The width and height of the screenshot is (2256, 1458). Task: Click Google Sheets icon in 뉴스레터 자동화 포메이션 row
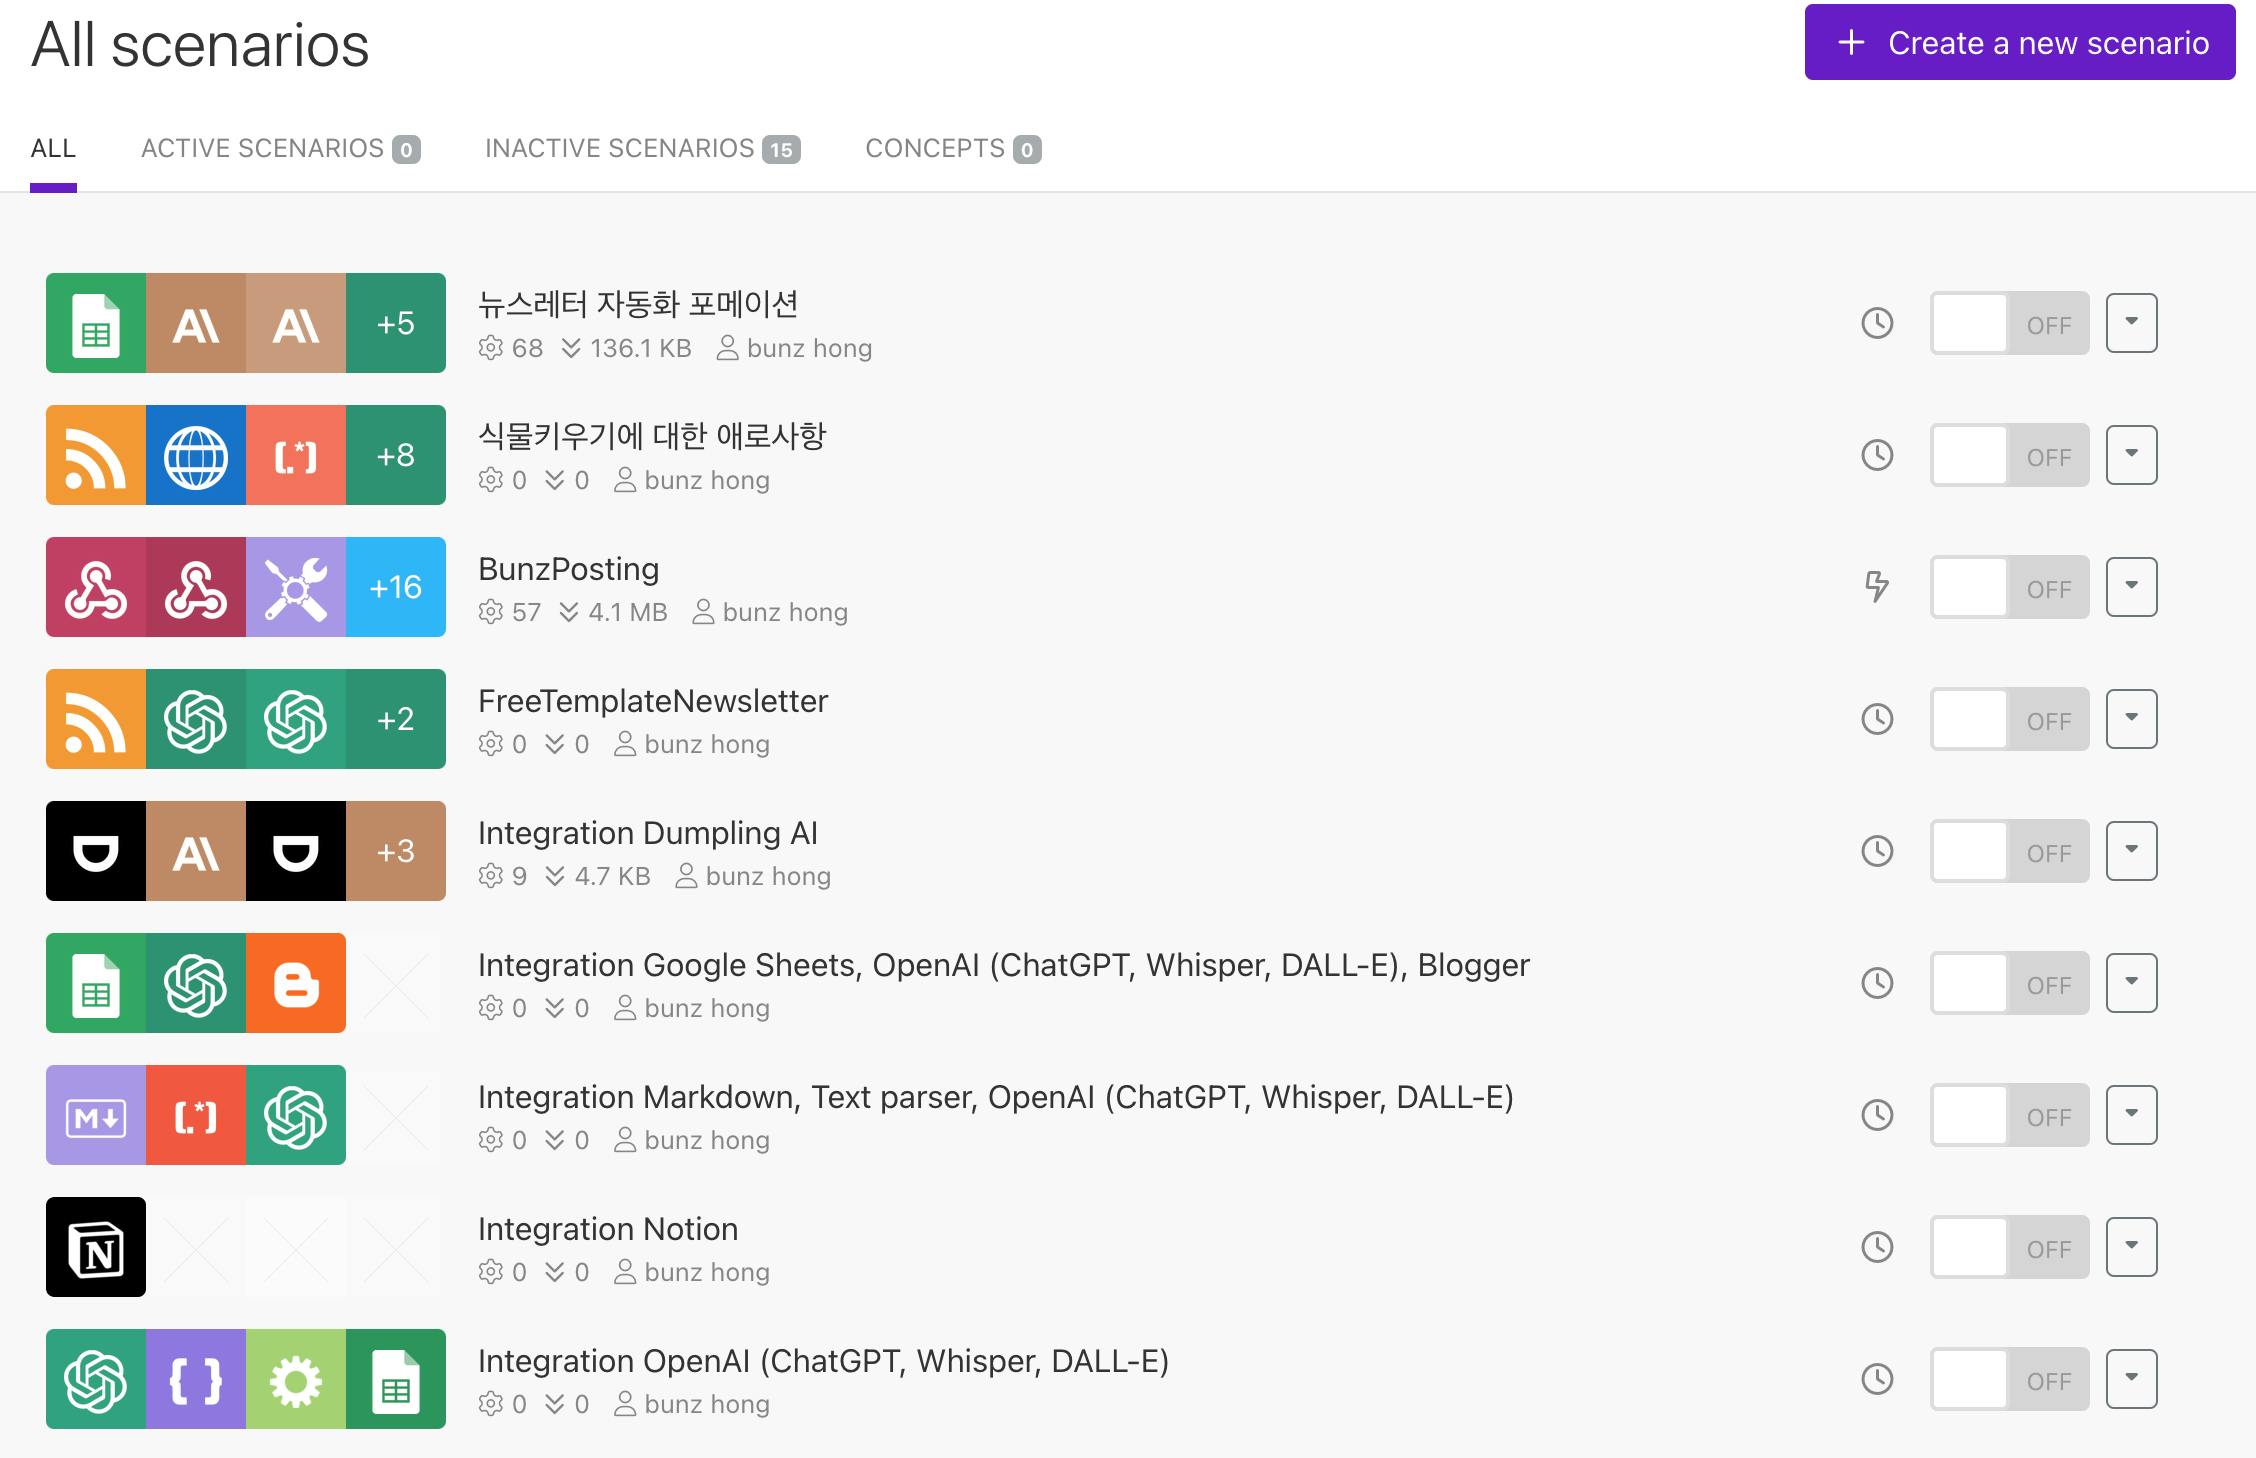coord(96,323)
